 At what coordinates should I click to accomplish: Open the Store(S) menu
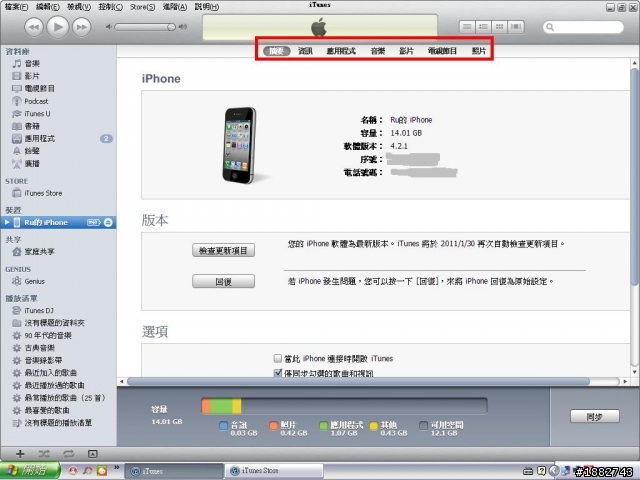[x=142, y=7]
